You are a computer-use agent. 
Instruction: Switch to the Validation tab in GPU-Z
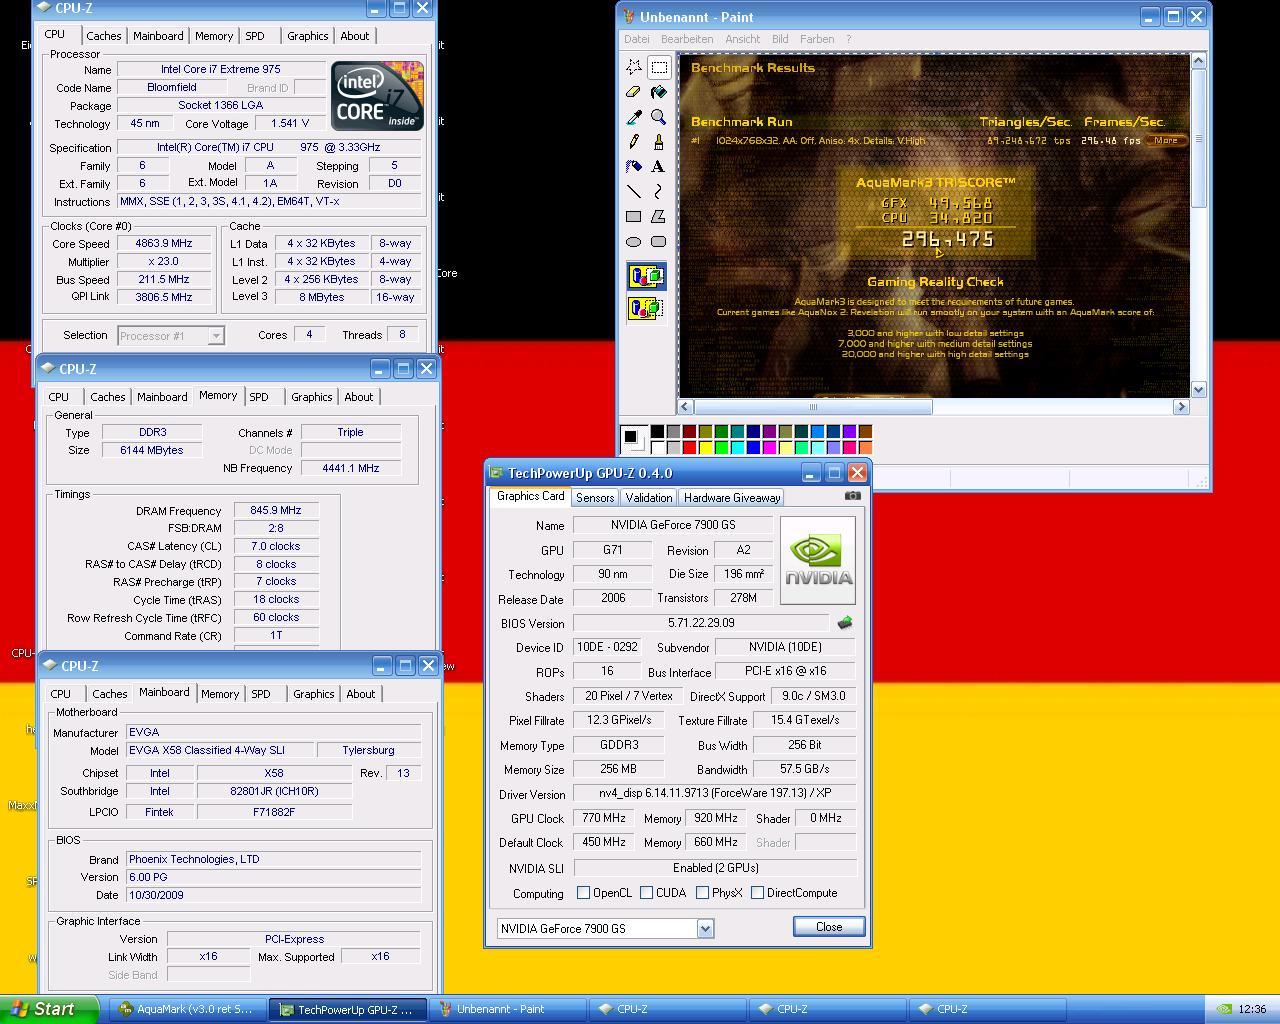(x=649, y=498)
